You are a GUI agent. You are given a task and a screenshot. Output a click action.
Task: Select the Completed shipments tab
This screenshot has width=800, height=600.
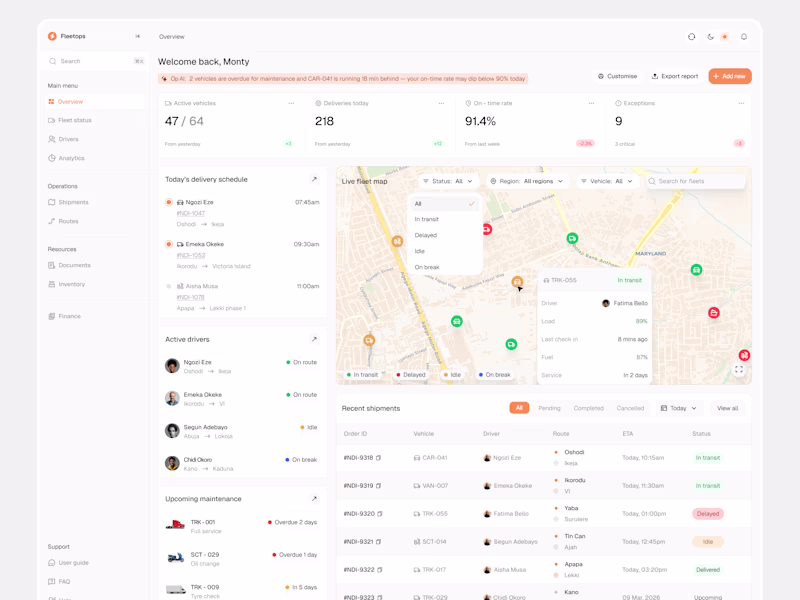point(588,408)
